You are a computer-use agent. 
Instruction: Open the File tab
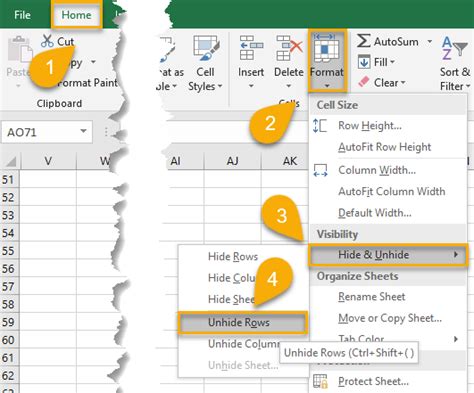(22, 15)
